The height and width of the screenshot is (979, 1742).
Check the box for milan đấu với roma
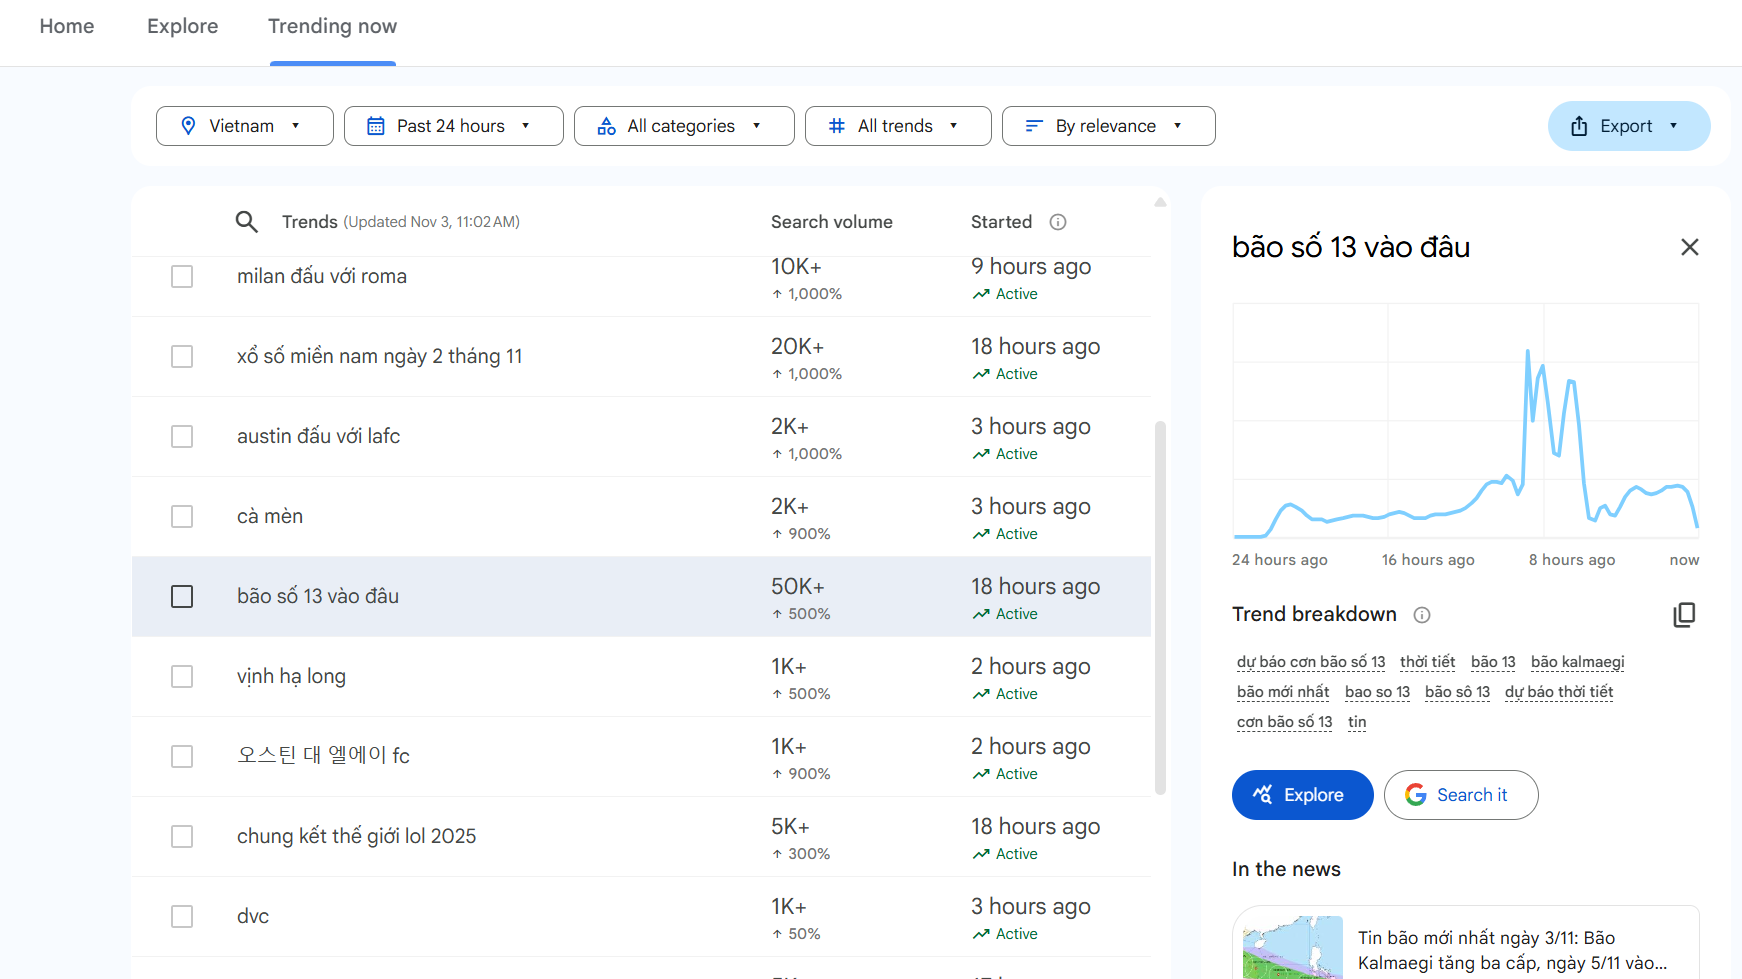[182, 277]
